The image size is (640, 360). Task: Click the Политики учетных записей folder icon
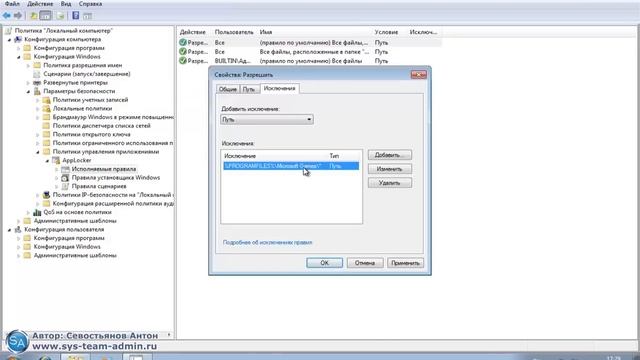pos(47,100)
